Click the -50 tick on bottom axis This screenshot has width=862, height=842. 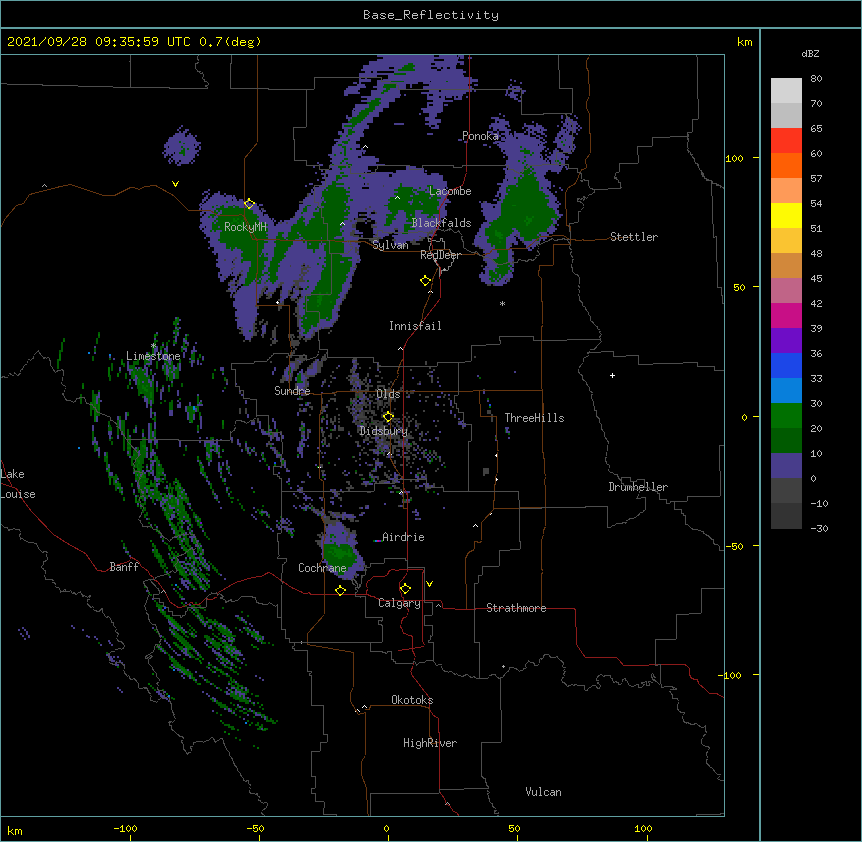point(255,828)
